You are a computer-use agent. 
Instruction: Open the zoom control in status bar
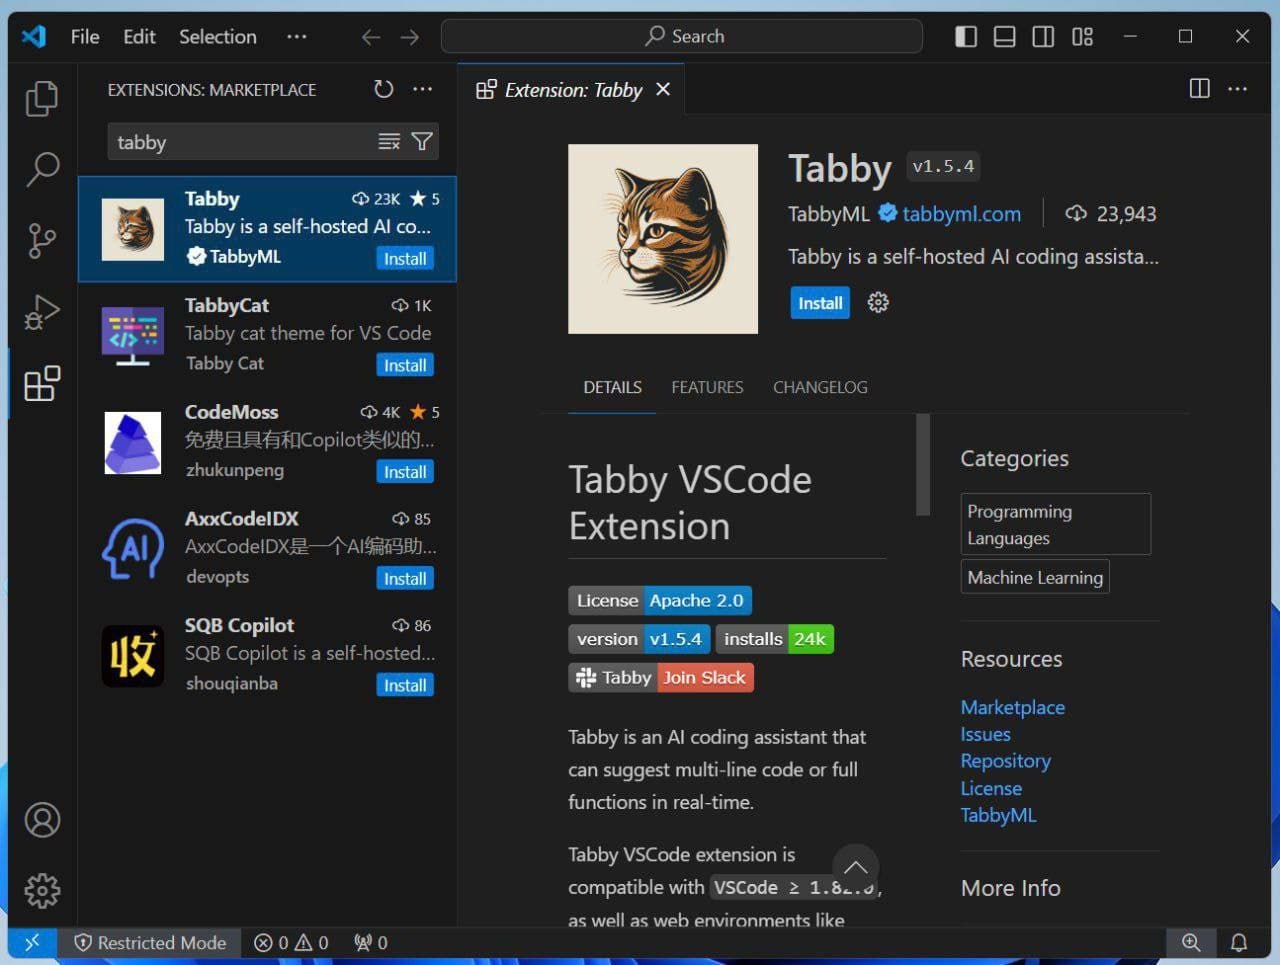click(1191, 942)
